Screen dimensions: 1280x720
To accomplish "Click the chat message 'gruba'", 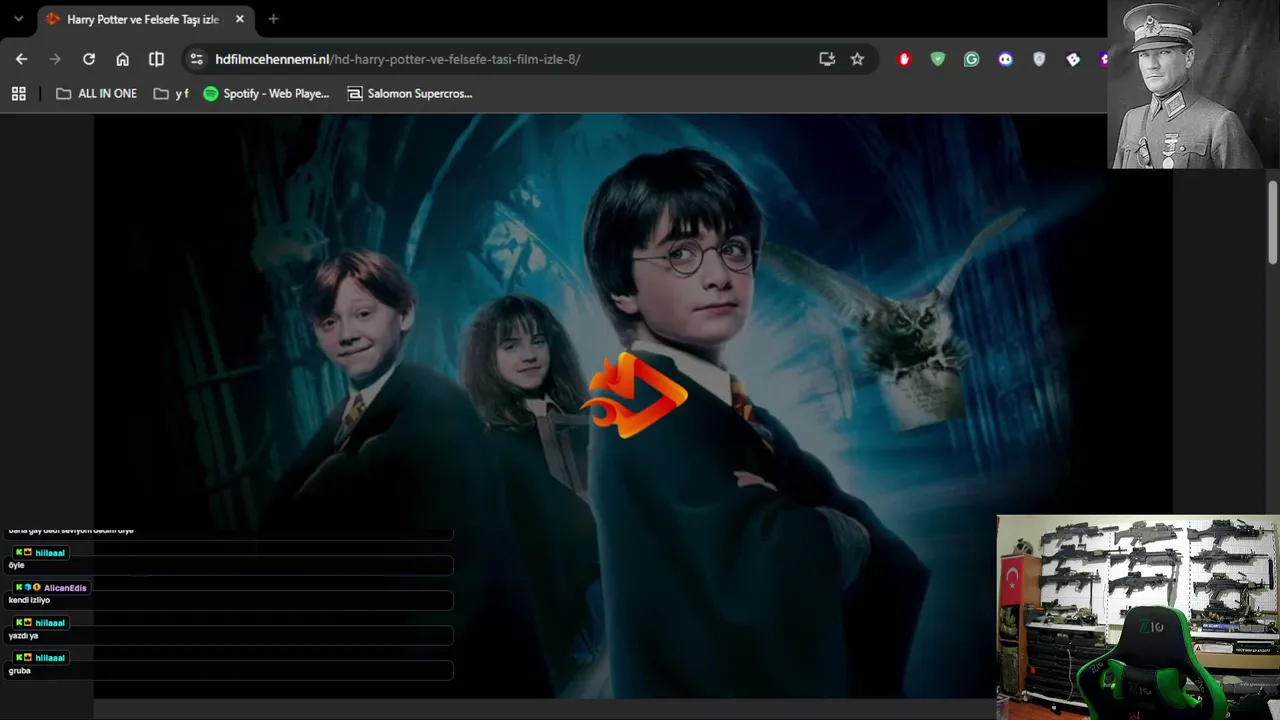I will [20, 670].
